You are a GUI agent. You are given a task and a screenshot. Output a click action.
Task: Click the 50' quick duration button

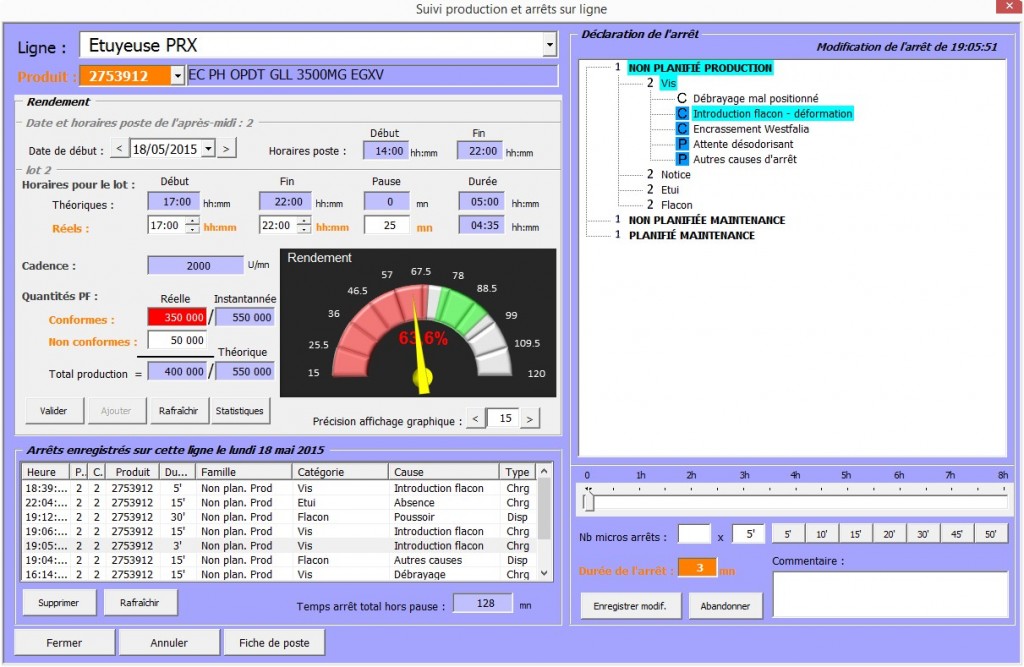pos(991,534)
